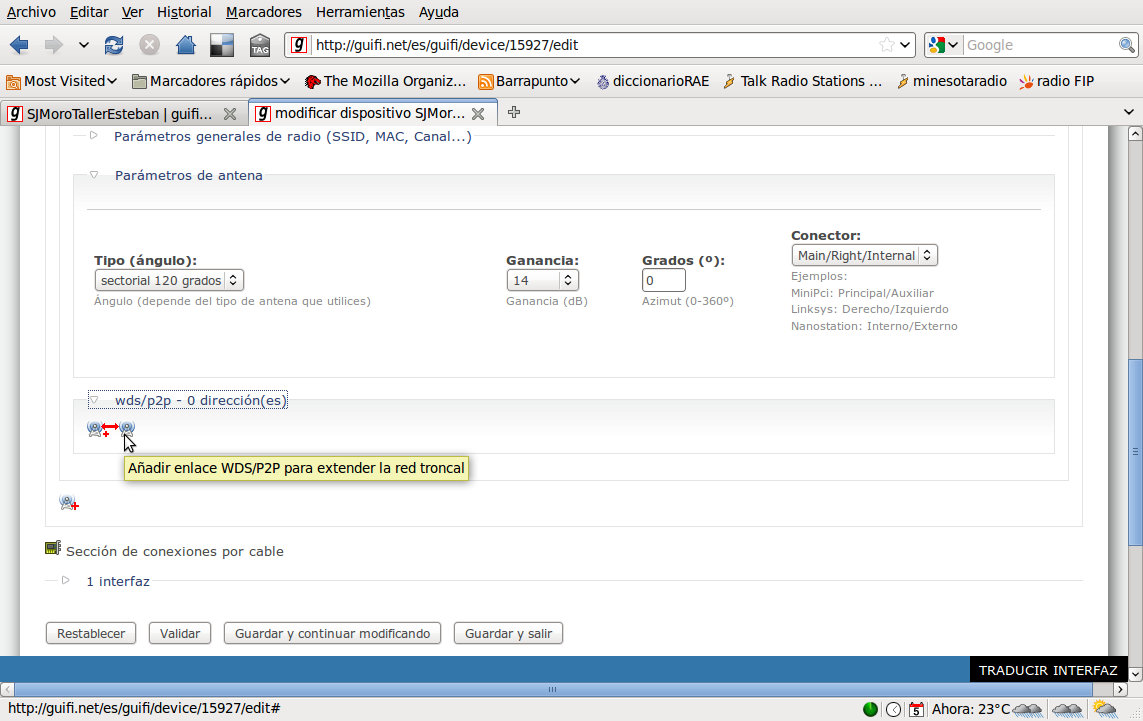This screenshot has width=1143, height=721.
Task: Click the back navigation arrow
Action: 20,45
